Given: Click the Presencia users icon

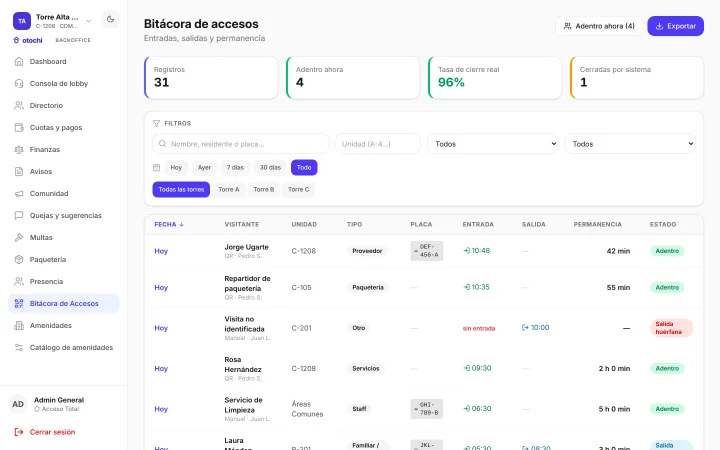Looking at the screenshot, I should pyautogui.click(x=19, y=281).
